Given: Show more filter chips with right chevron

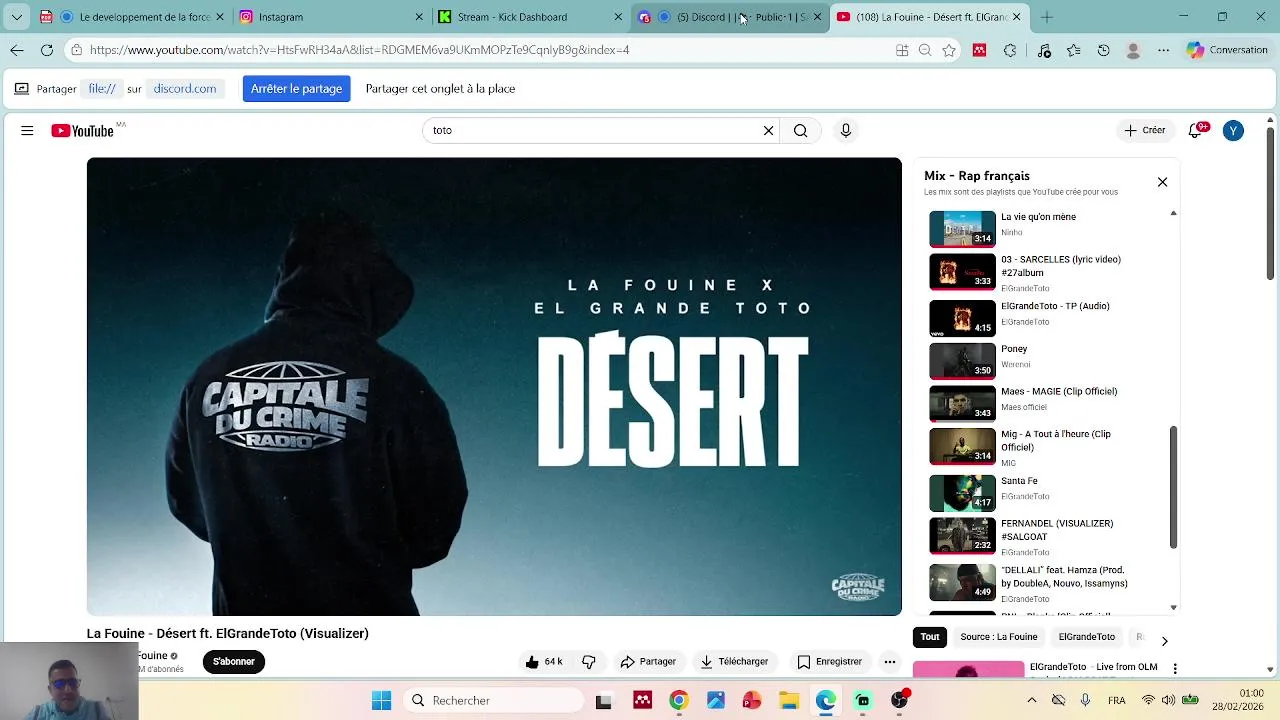Looking at the screenshot, I should pos(1164,641).
